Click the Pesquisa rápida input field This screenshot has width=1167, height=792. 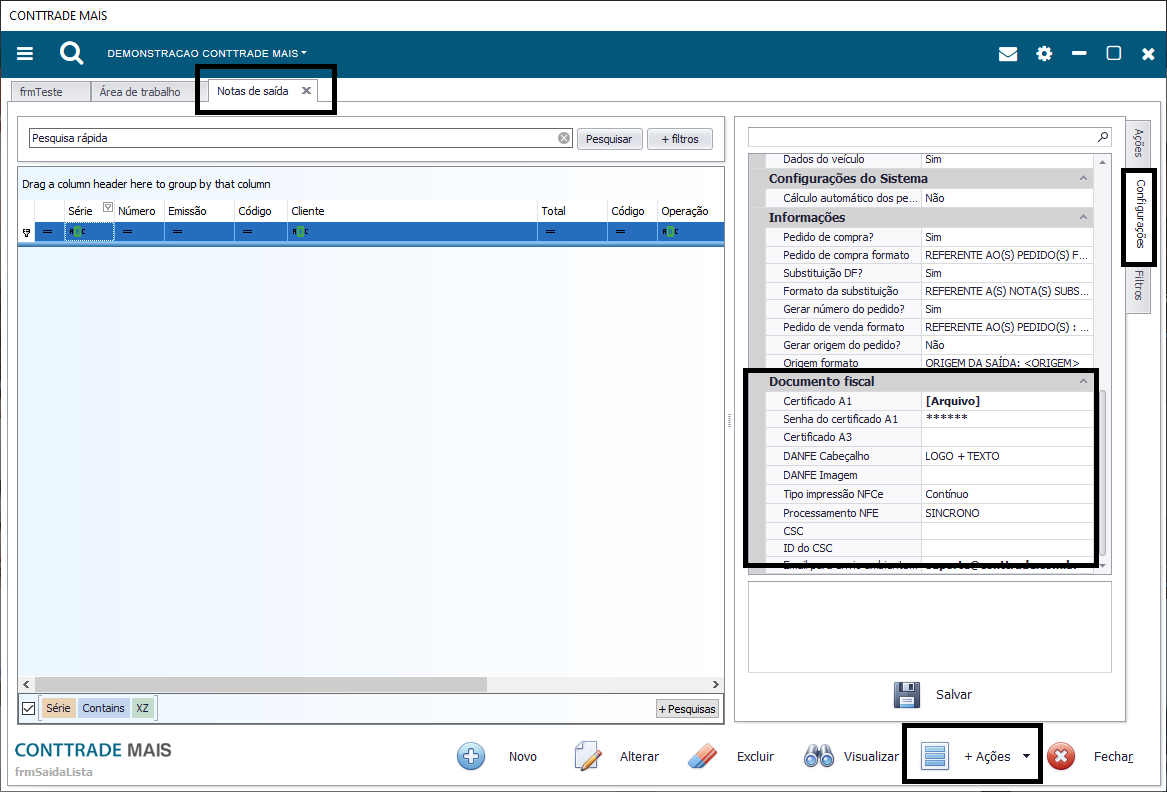click(290, 139)
